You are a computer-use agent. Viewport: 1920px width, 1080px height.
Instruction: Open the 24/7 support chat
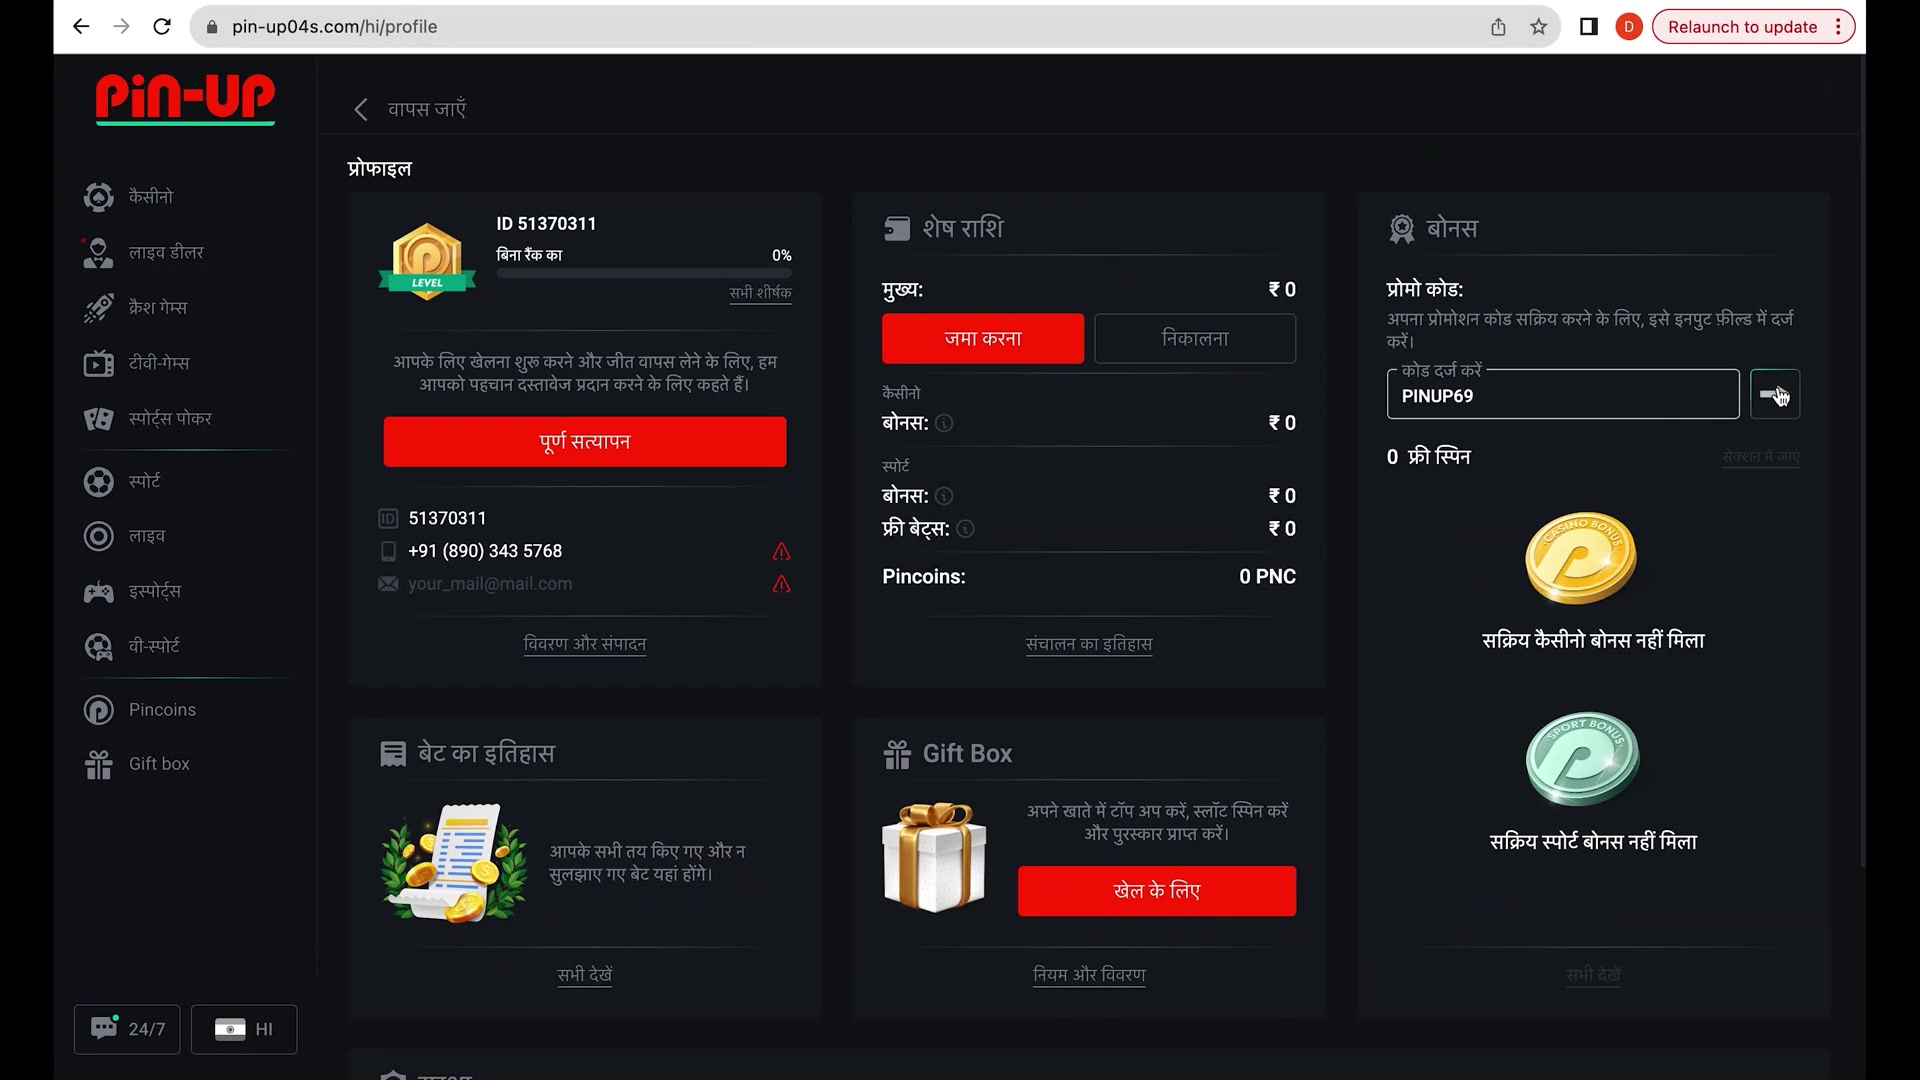coord(127,1029)
